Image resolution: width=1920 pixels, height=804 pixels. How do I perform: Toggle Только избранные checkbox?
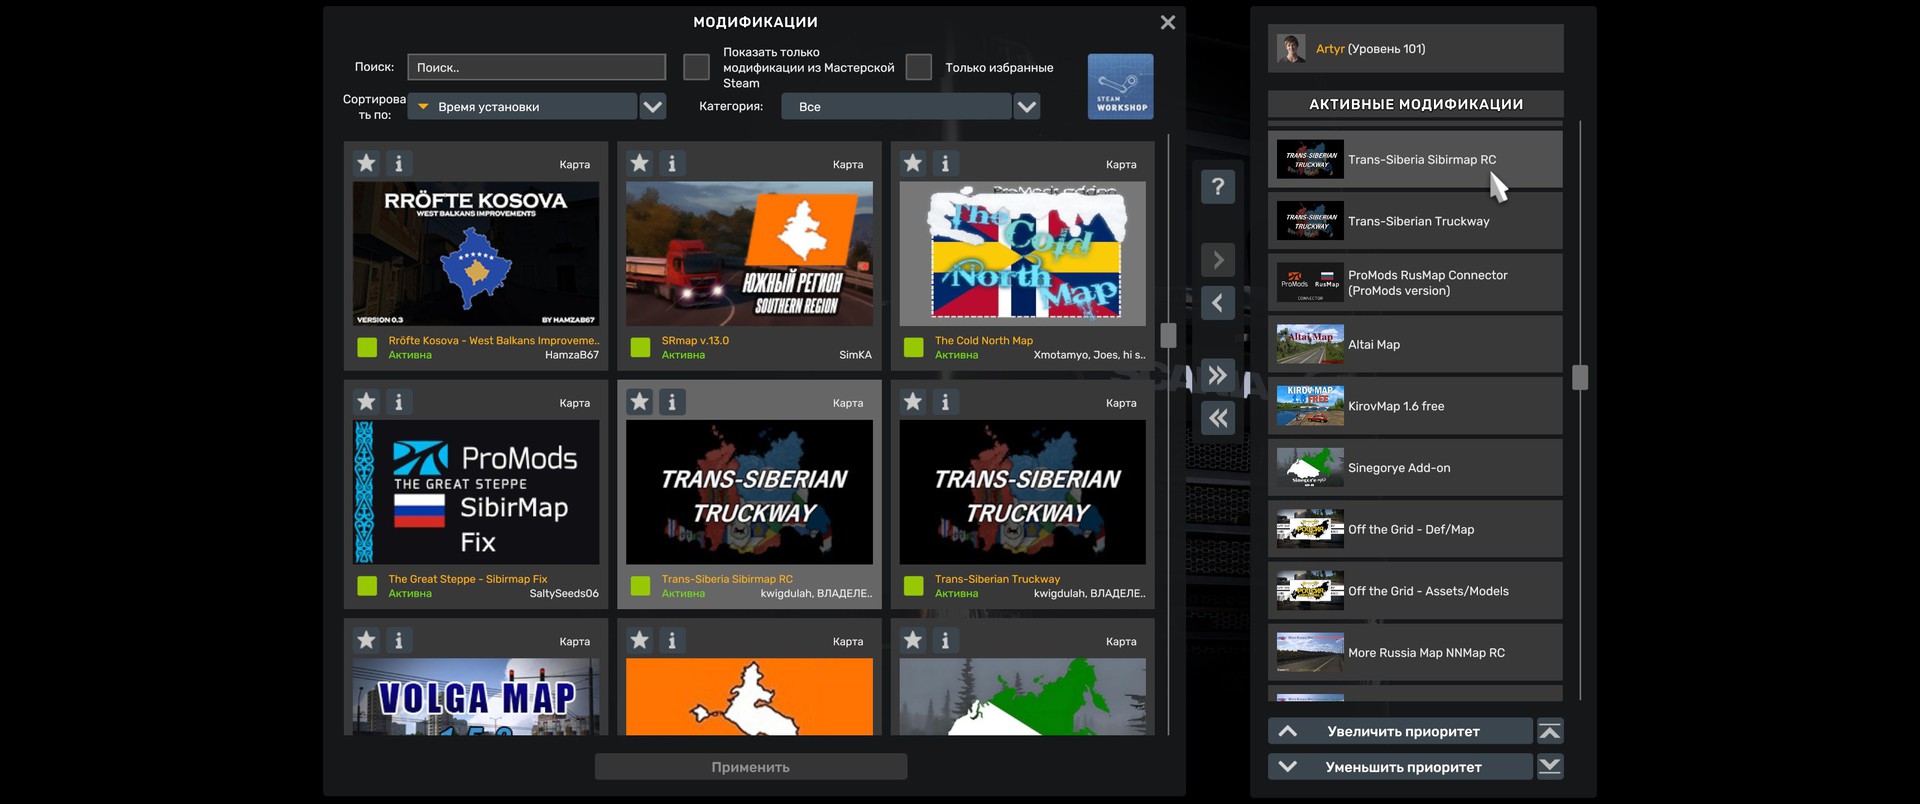(918, 67)
